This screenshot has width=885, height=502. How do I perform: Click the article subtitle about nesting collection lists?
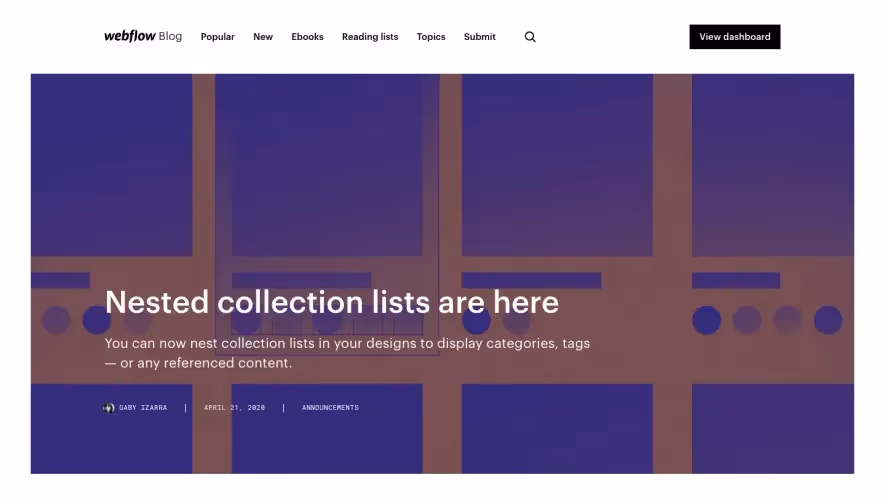(347, 353)
